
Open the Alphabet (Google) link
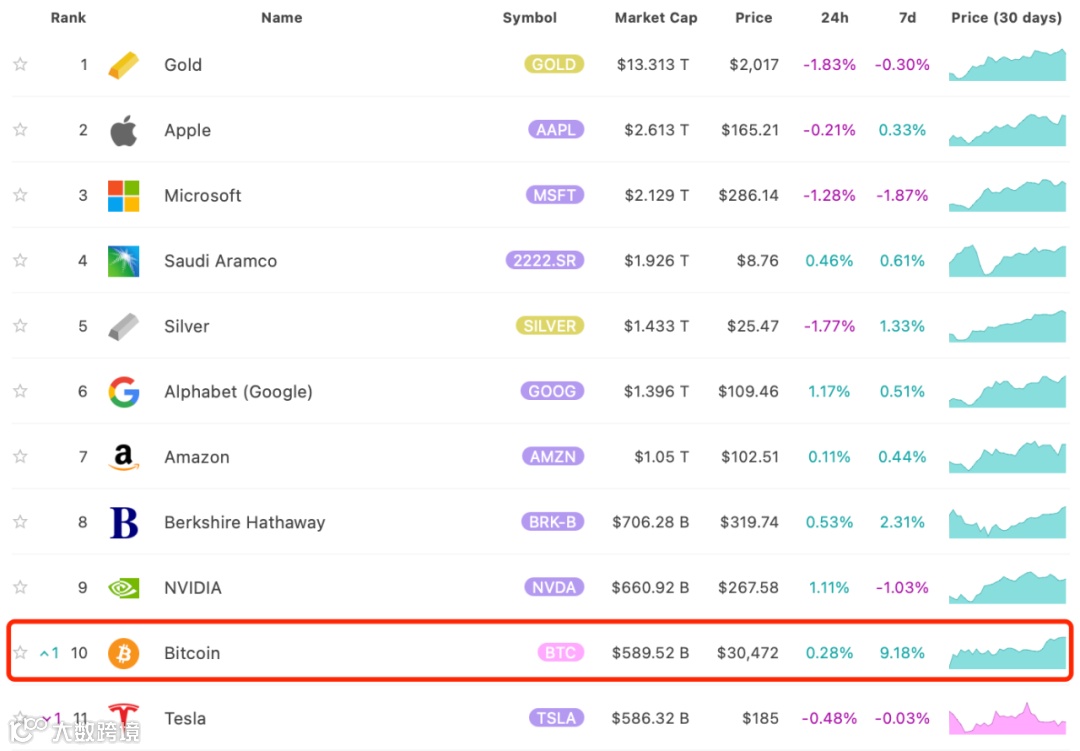[x=238, y=392]
